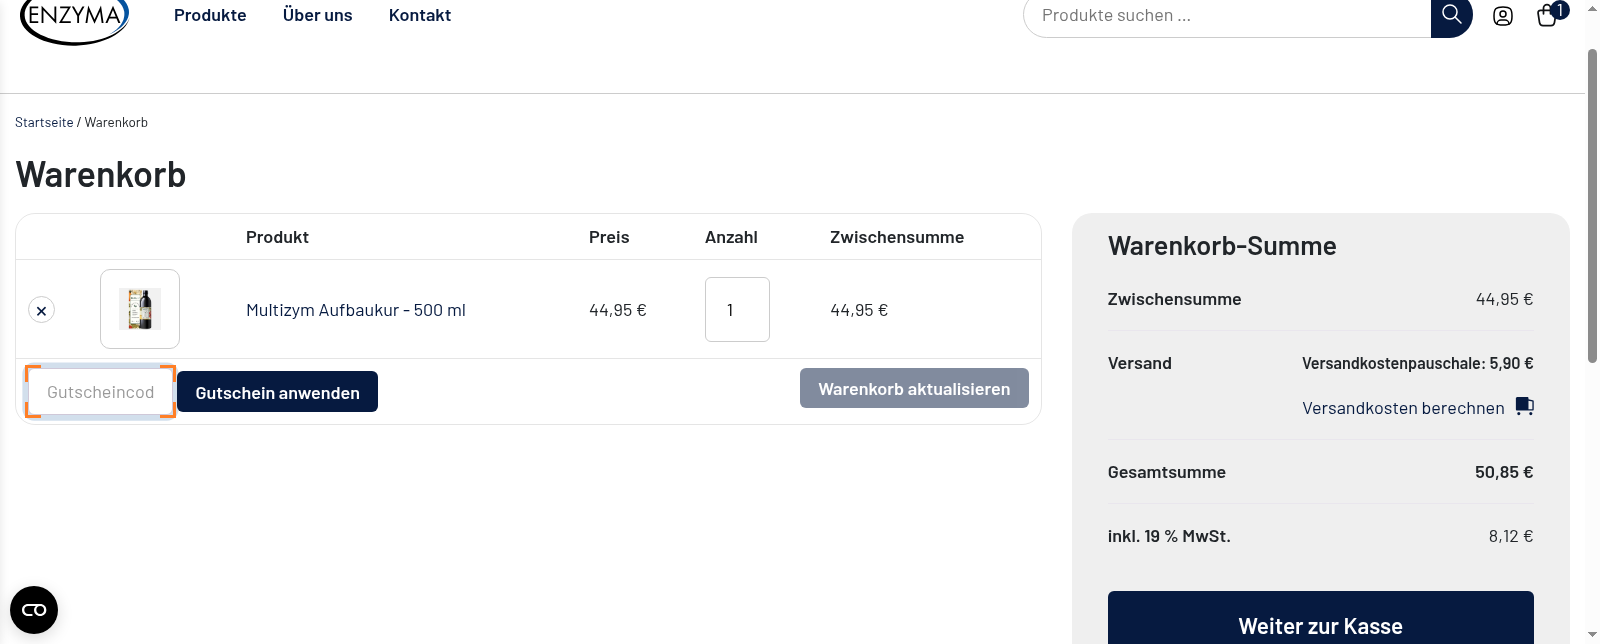Select Über uns in the navigation
Viewport: 1600px width, 644px height.
[x=317, y=14]
